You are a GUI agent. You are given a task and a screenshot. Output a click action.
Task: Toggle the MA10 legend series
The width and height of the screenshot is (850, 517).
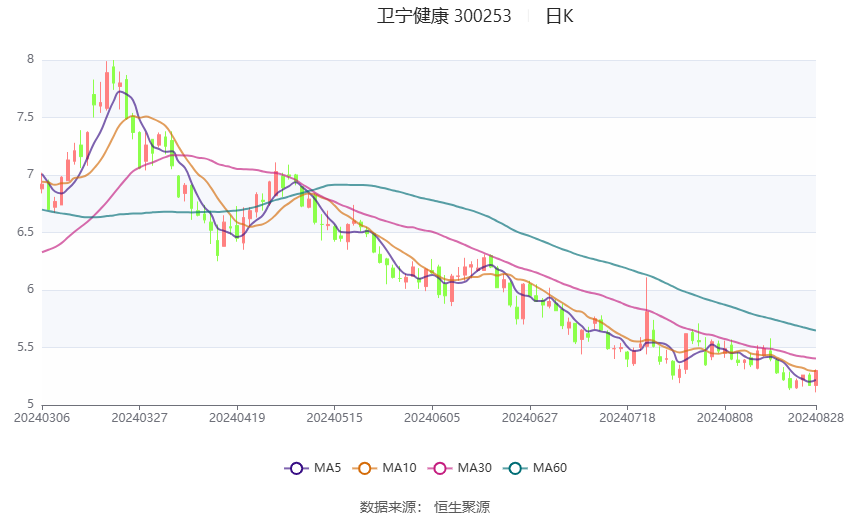tap(384, 468)
